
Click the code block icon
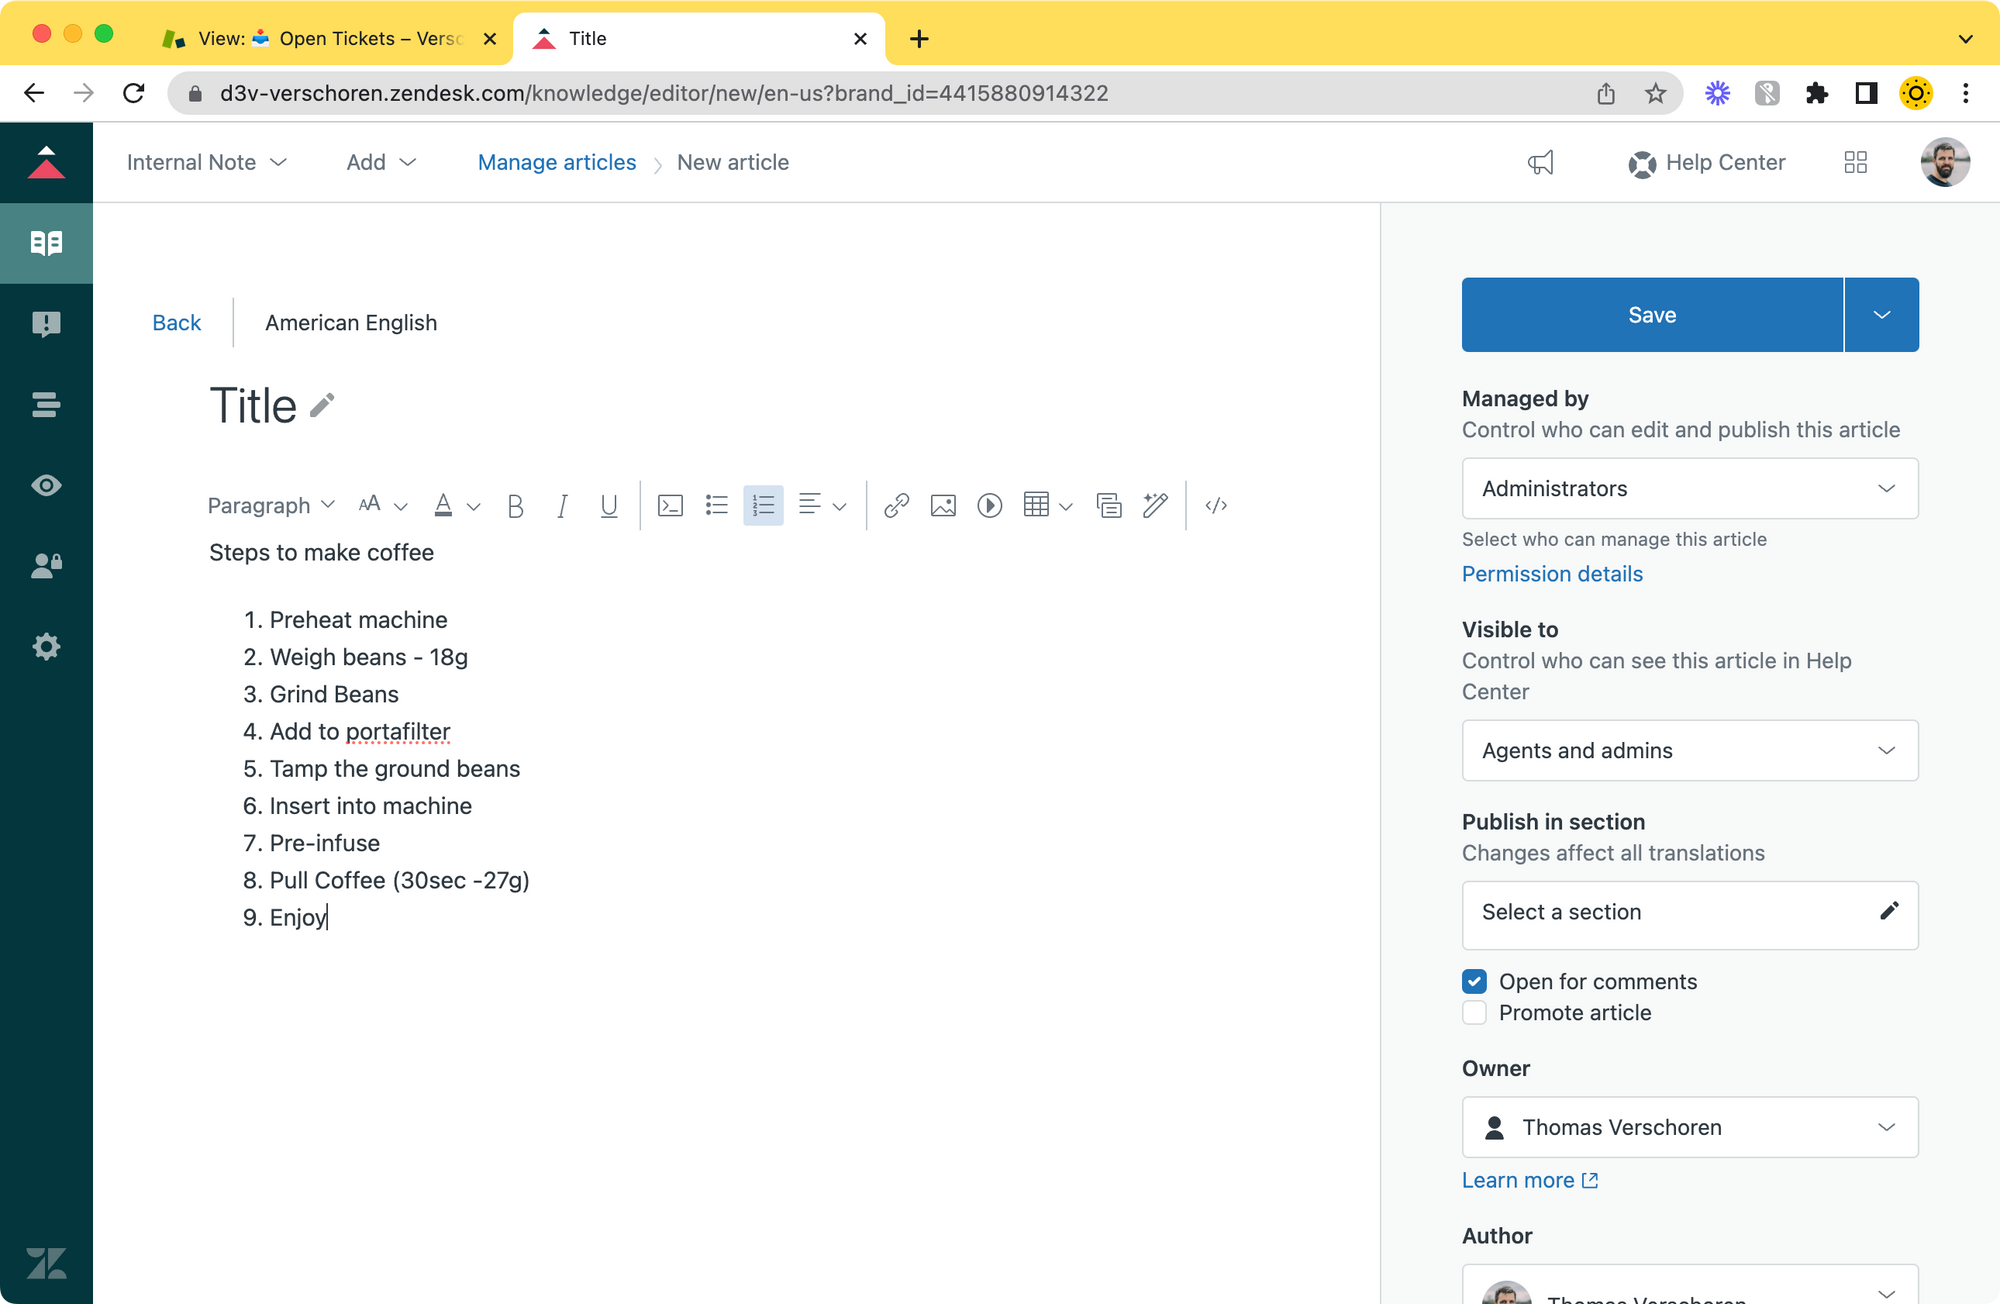tap(670, 506)
